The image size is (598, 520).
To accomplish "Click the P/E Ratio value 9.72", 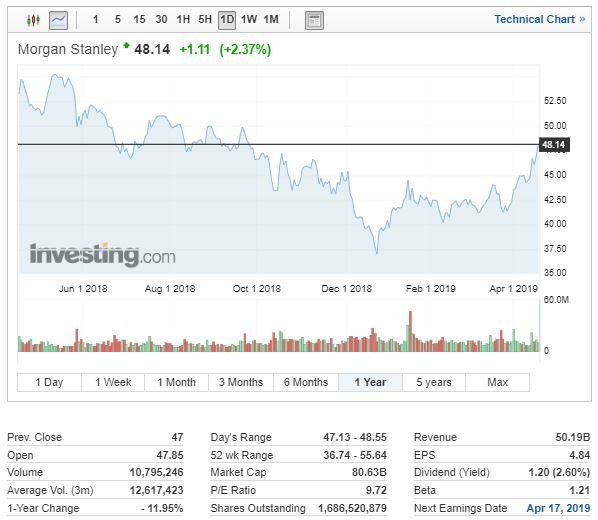I will click(376, 490).
